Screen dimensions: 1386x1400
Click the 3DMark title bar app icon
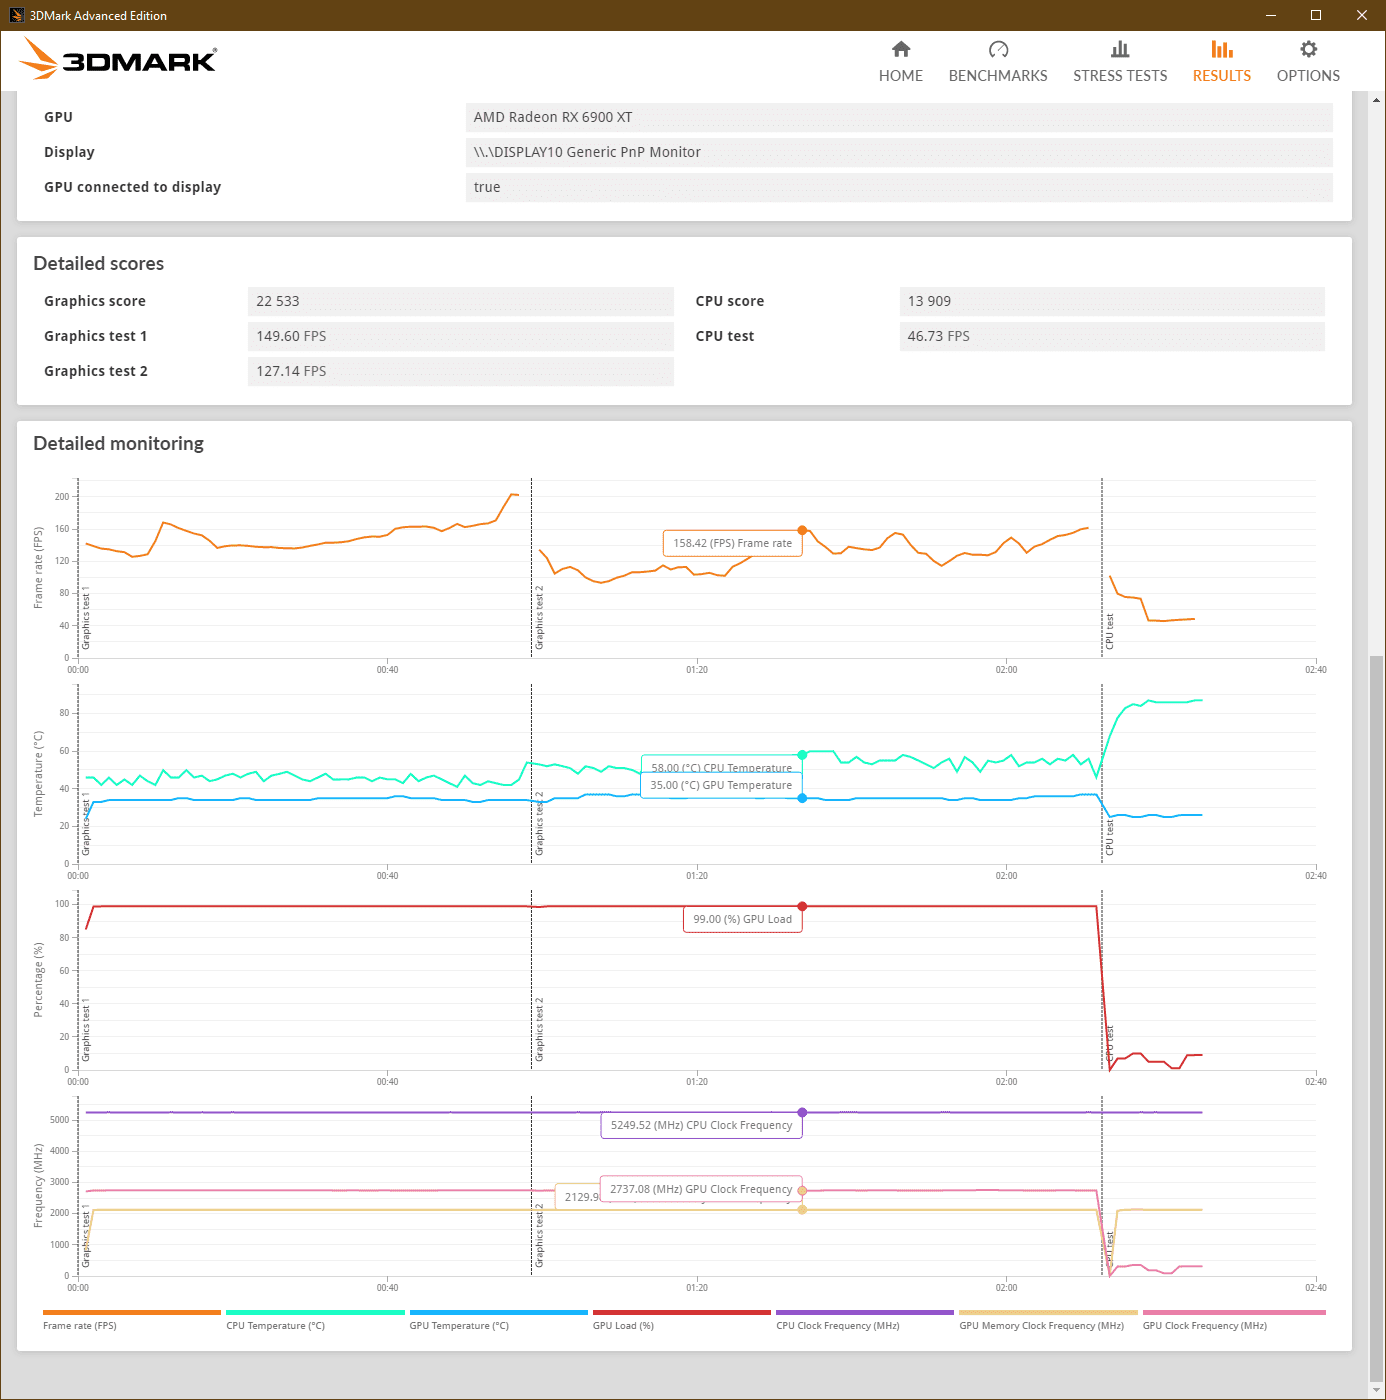coord(16,15)
